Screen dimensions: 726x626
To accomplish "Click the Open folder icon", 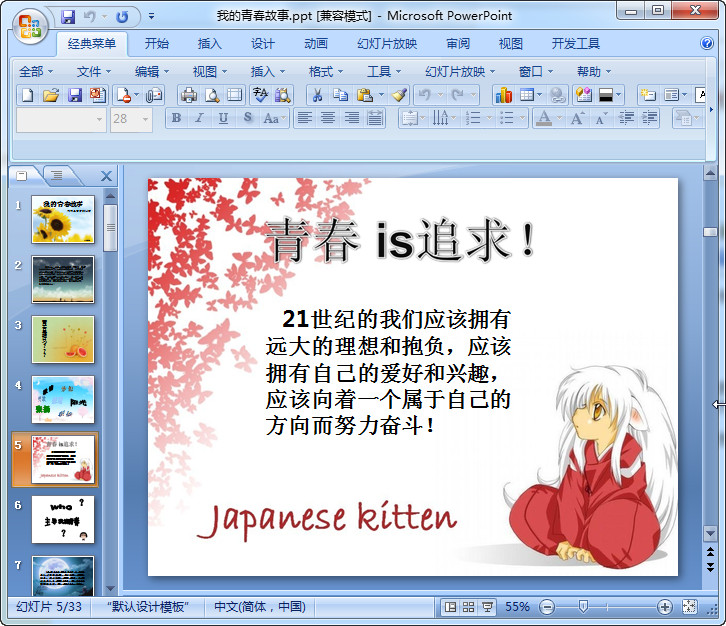I will click(x=50, y=95).
